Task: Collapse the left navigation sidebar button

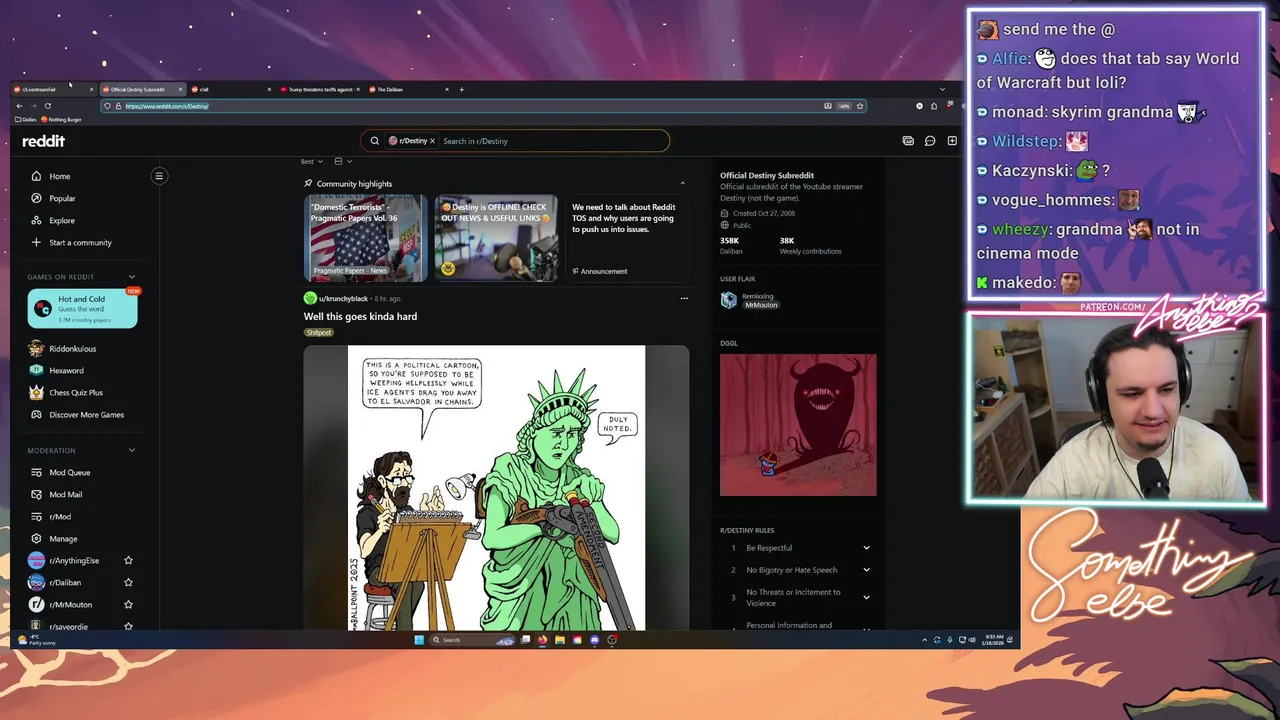Action: click(158, 176)
